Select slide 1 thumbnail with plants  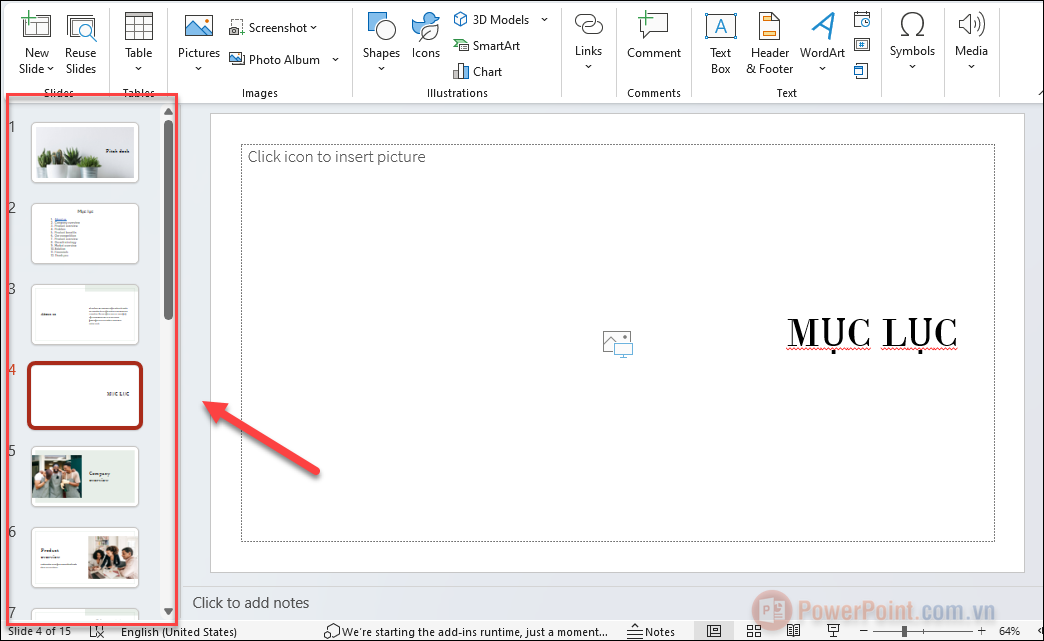click(85, 152)
